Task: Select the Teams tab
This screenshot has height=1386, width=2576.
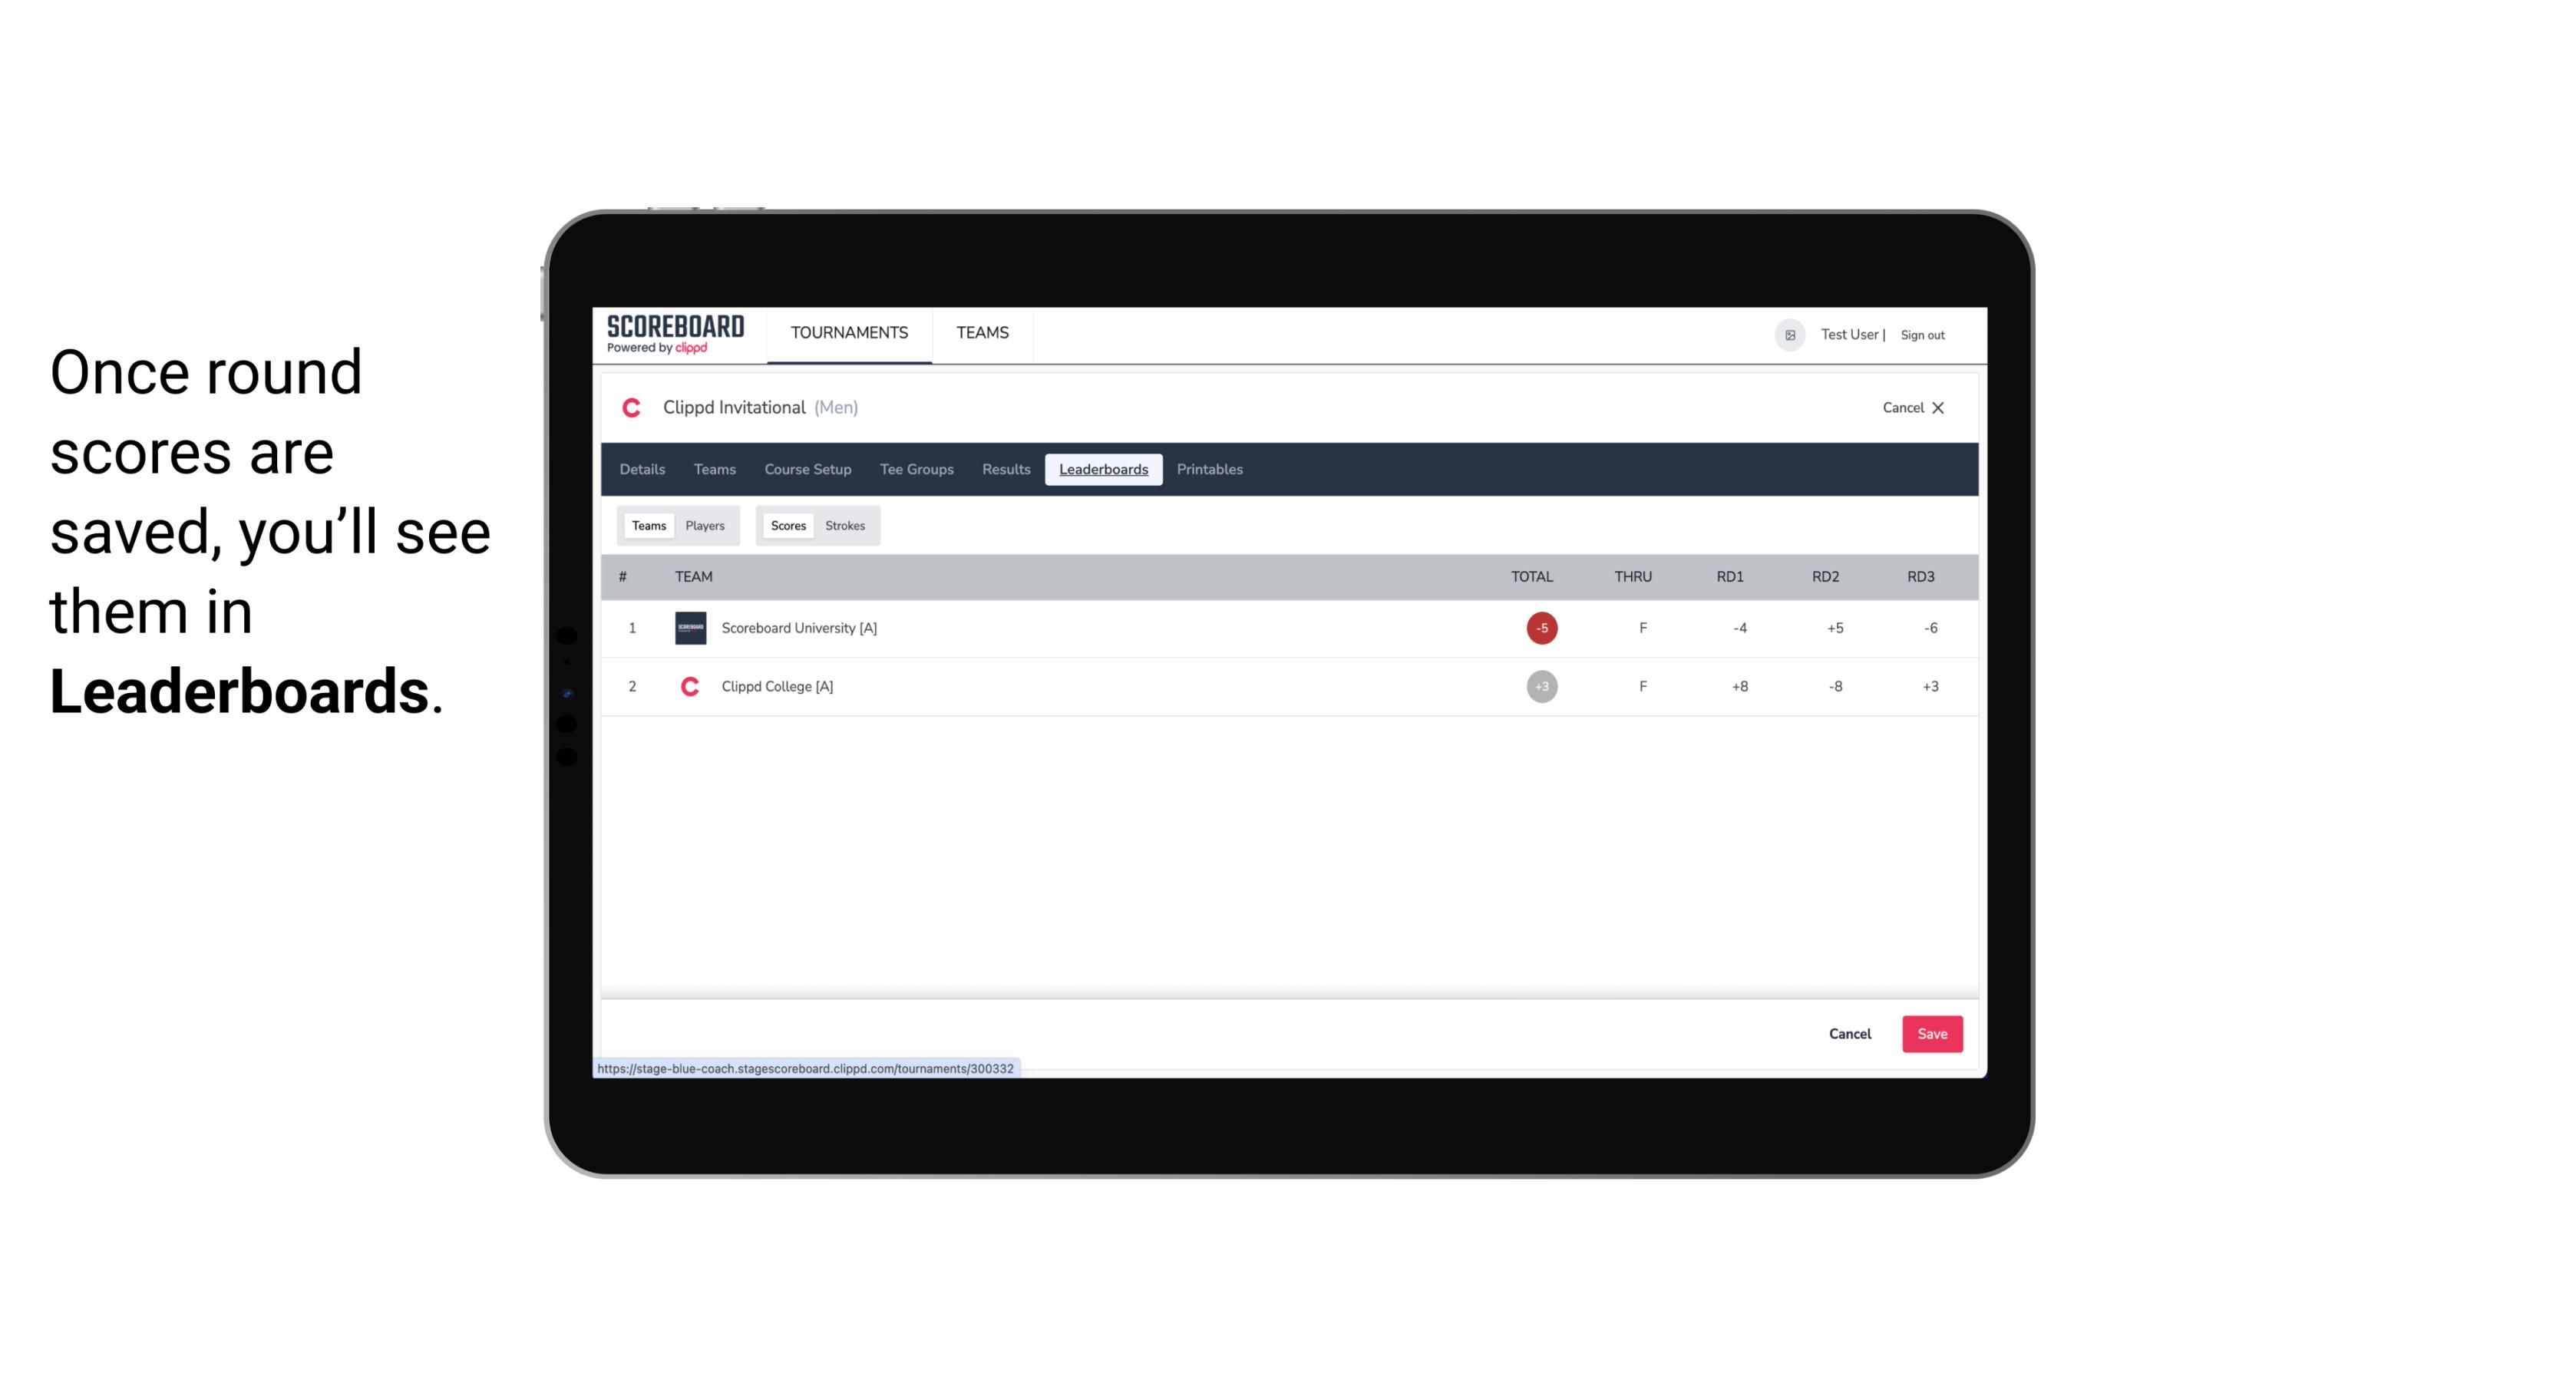Action: (x=646, y=524)
